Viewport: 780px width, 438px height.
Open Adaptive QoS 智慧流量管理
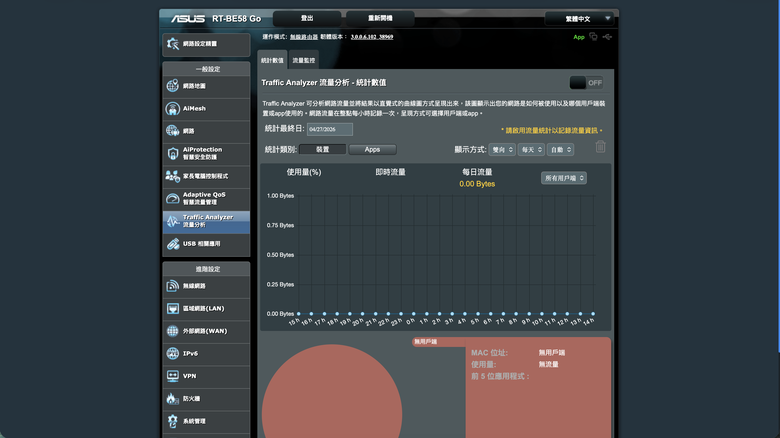tap(206, 199)
